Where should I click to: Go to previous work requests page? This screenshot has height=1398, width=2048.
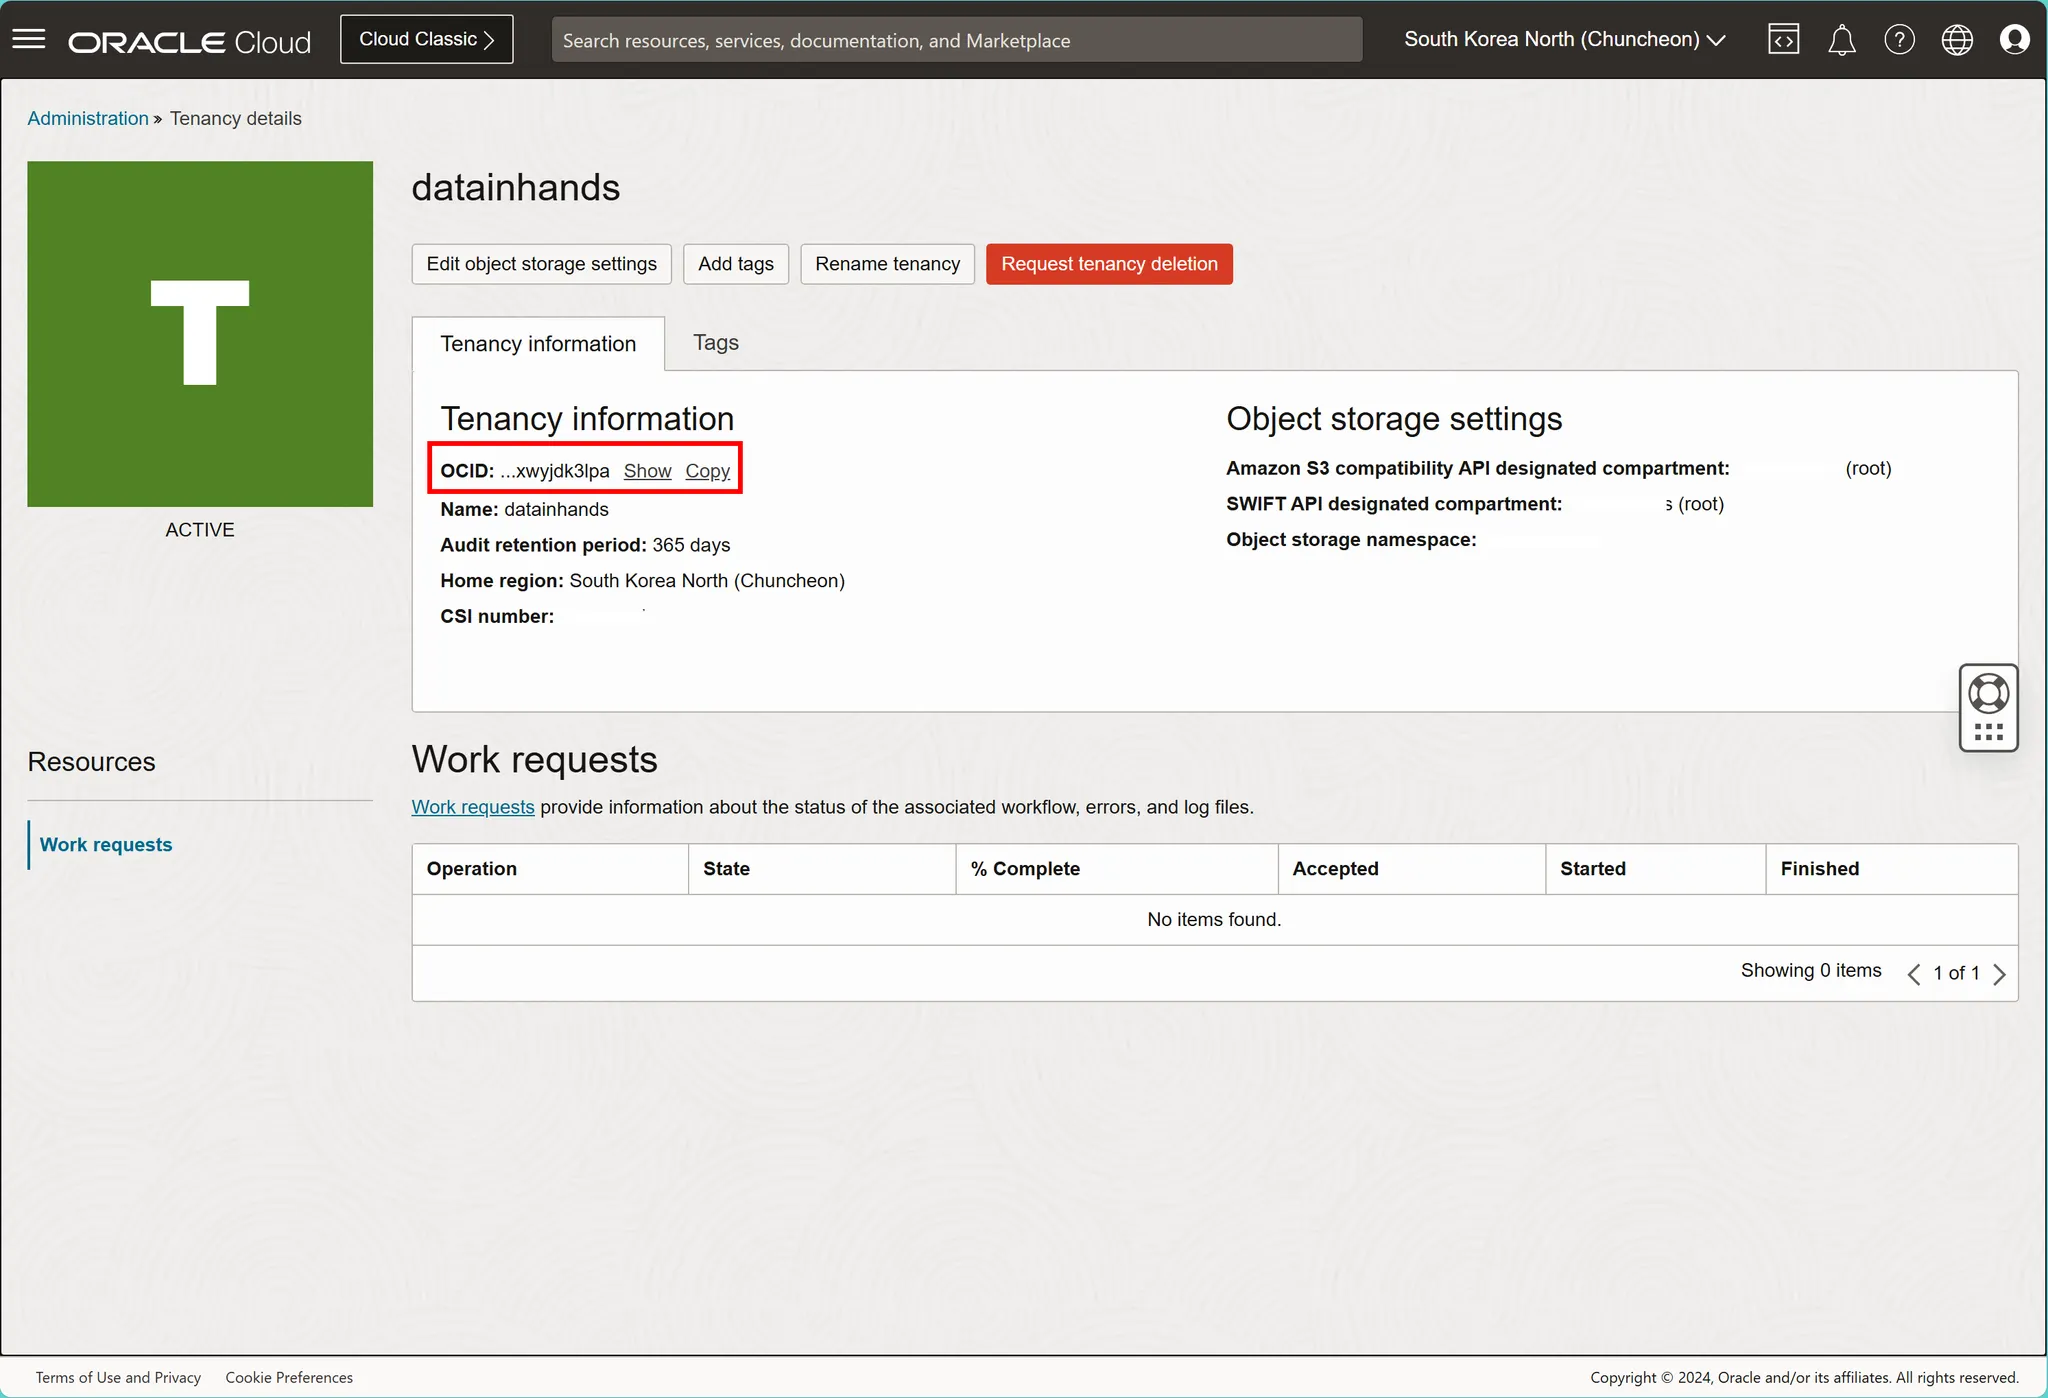click(x=1913, y=974)
